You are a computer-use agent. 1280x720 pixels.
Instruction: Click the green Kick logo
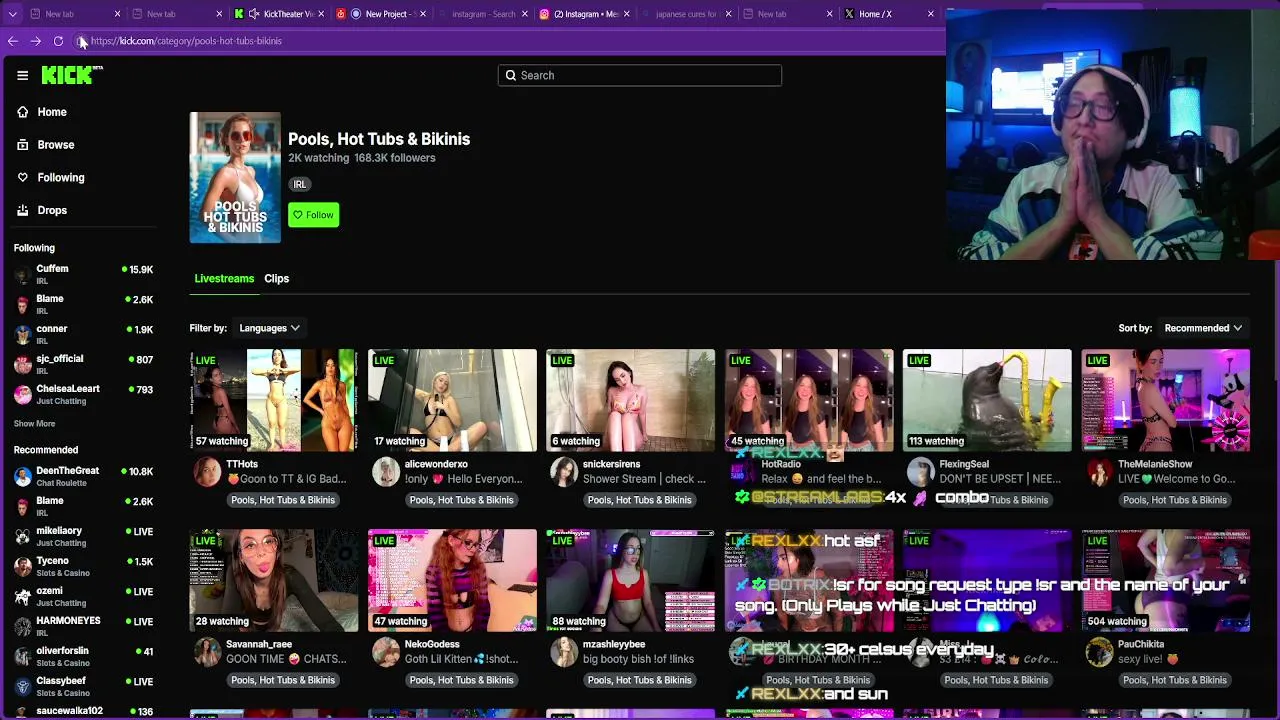click(x=71, y=75)
